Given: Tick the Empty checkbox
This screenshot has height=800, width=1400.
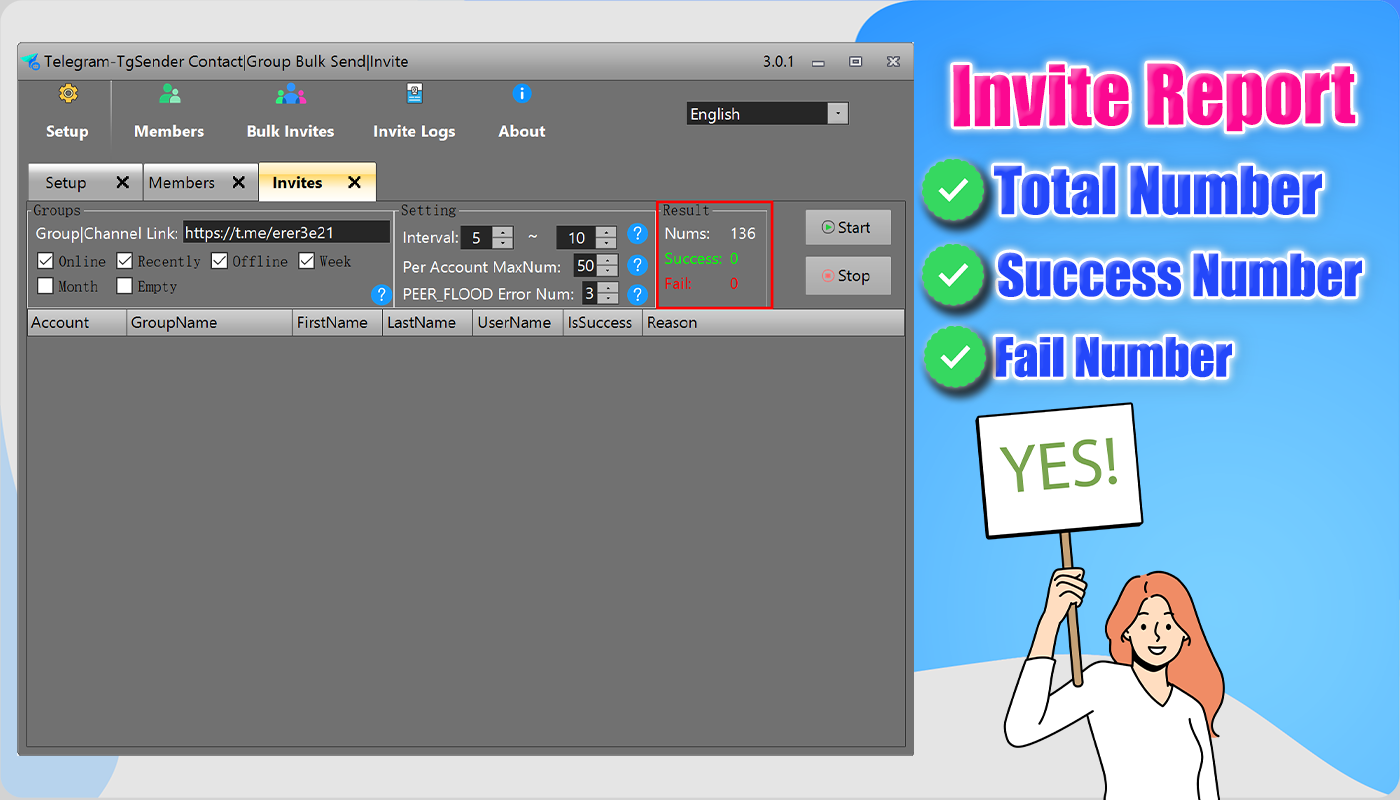Looking at the screenshot, I should point(124,286).
